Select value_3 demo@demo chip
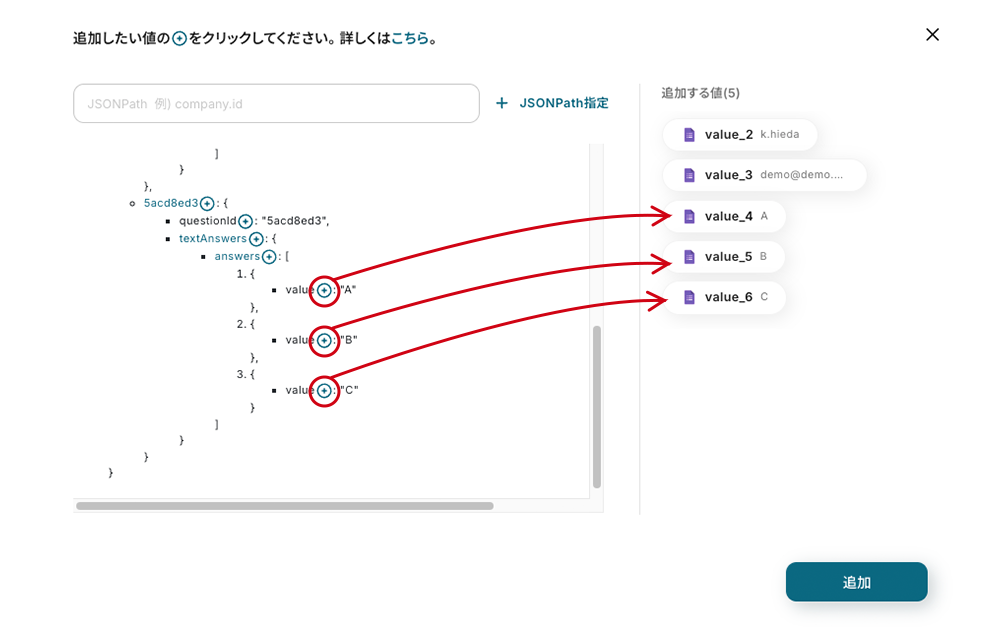Image resolution: width=1000 pixels, height=631 pixels. [765, 175]
